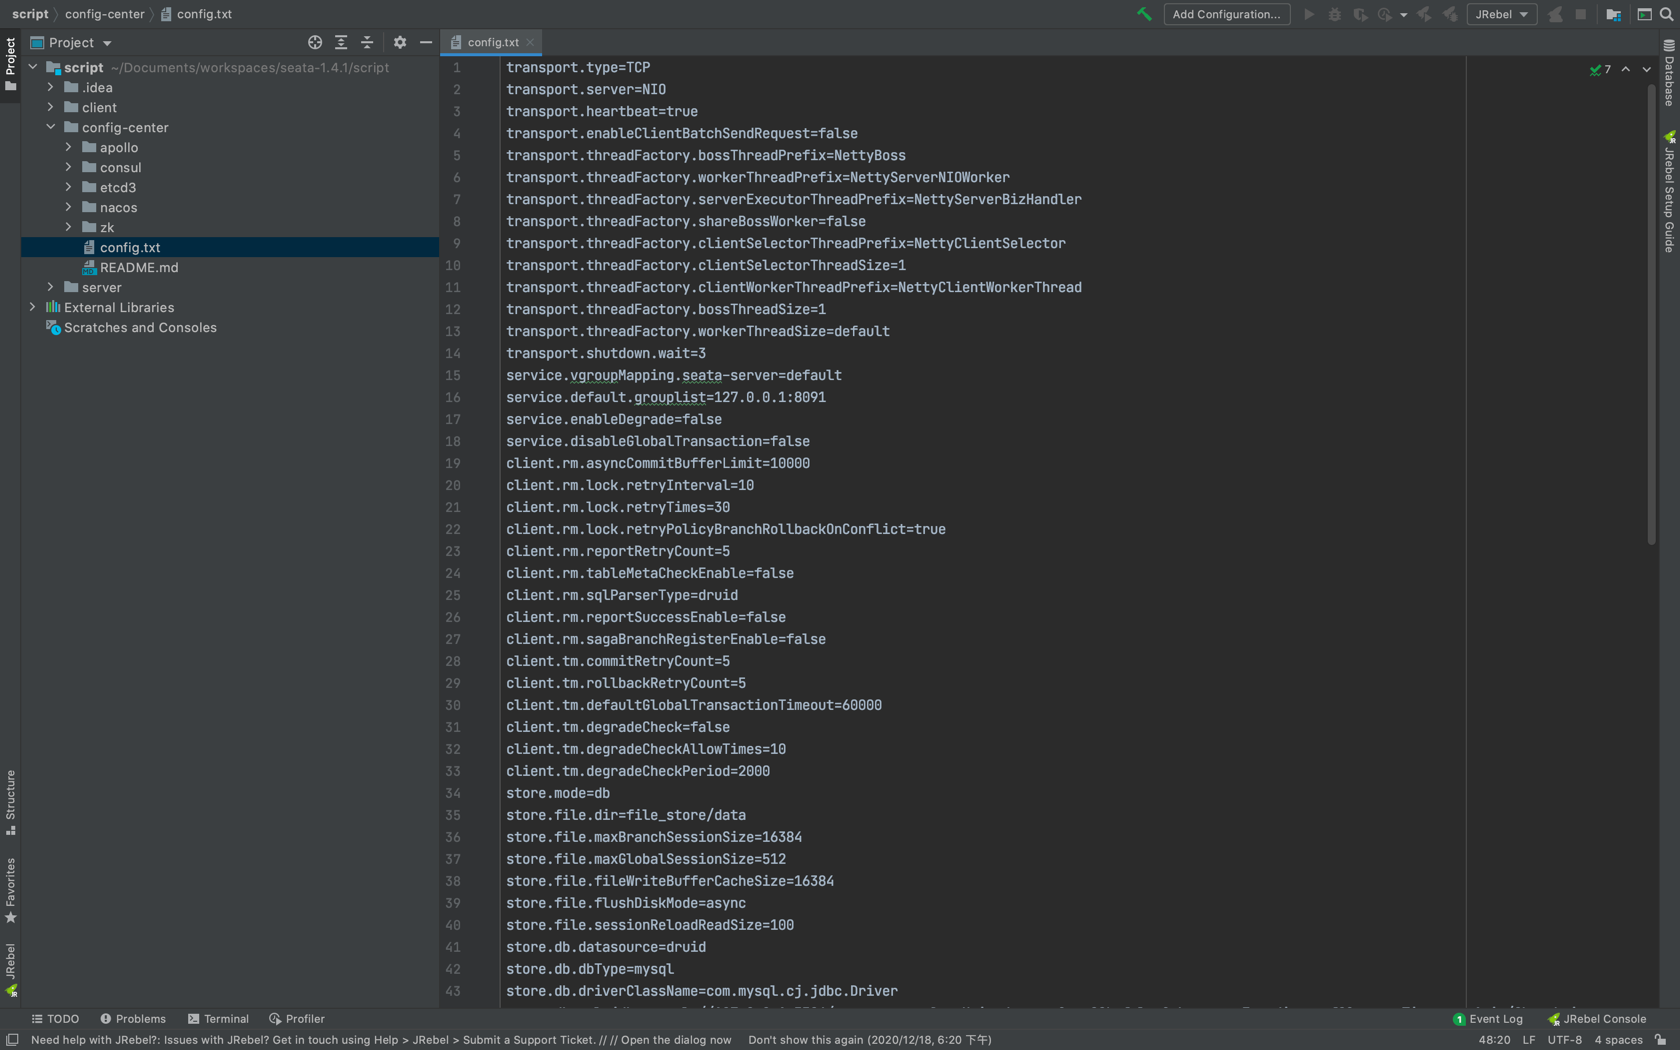Screen dimensions: 1680x1050
Task: Expand the server folder
Action: pyautogui.click(x=51, y=287)
